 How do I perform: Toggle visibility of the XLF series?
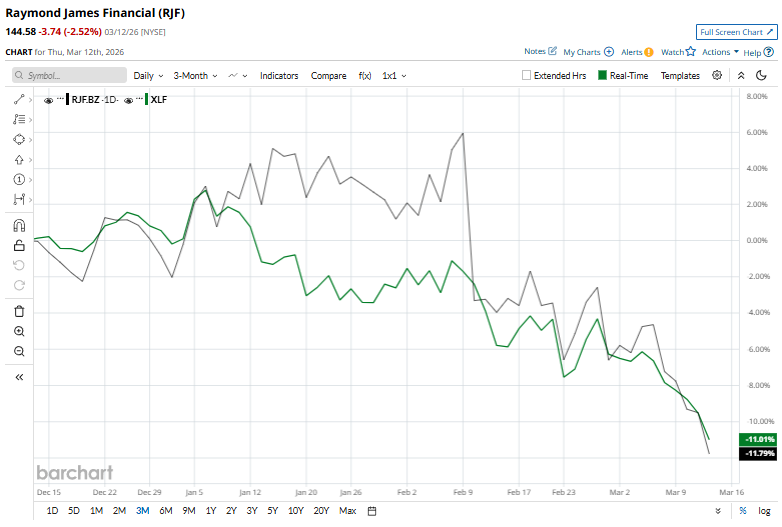pos(130,99)
